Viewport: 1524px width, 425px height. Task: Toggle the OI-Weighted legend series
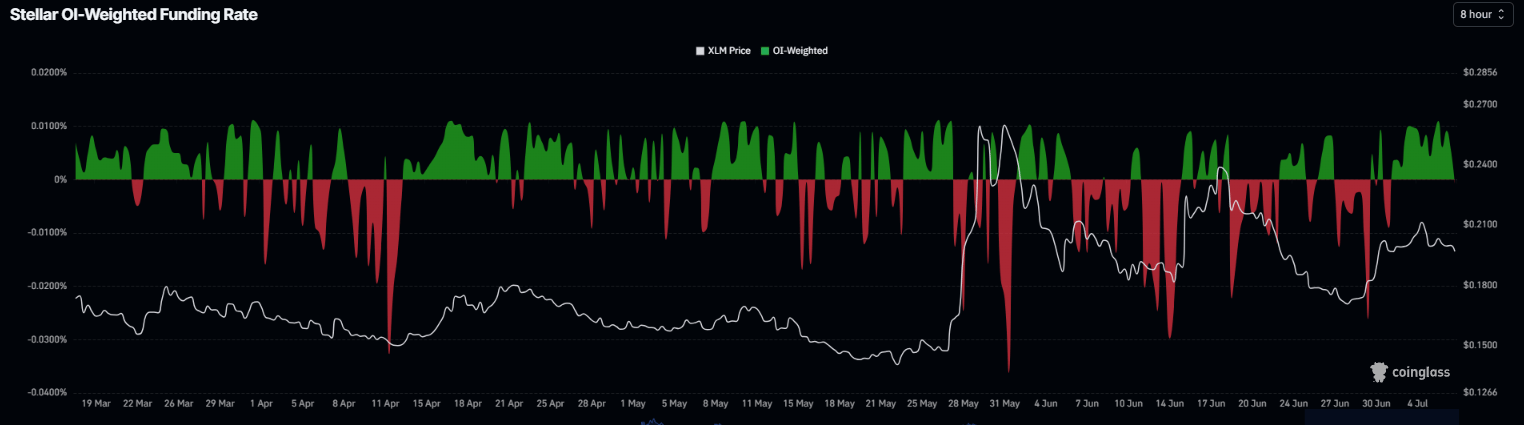794,50
